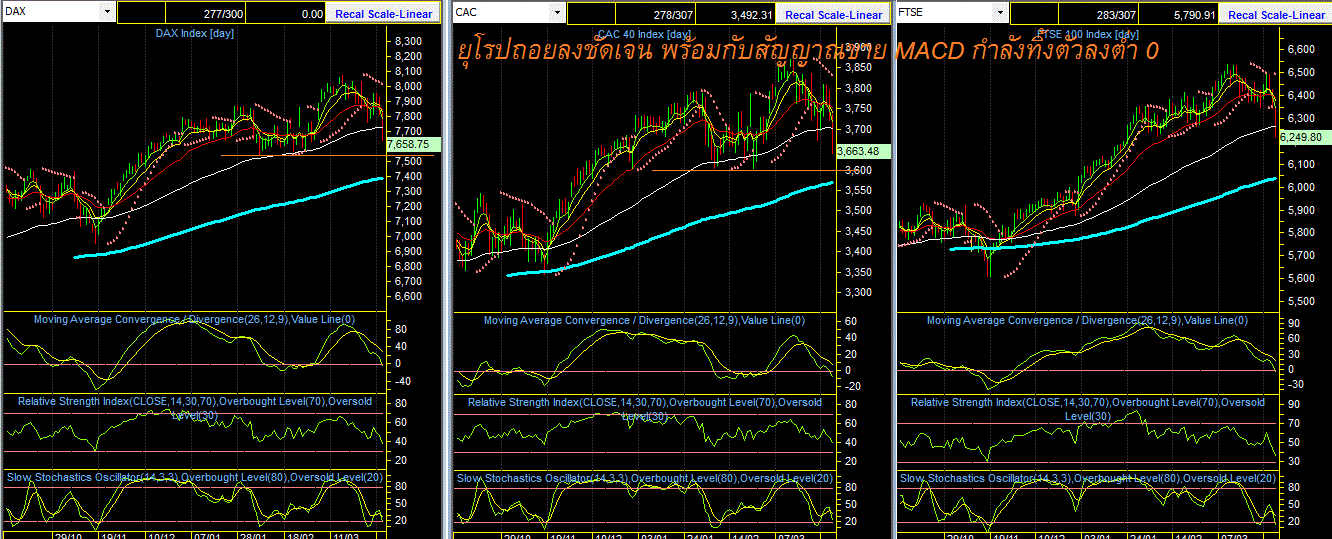
Task: Open the FTSE symbol dropdown
Action: (x=998, y=13)
